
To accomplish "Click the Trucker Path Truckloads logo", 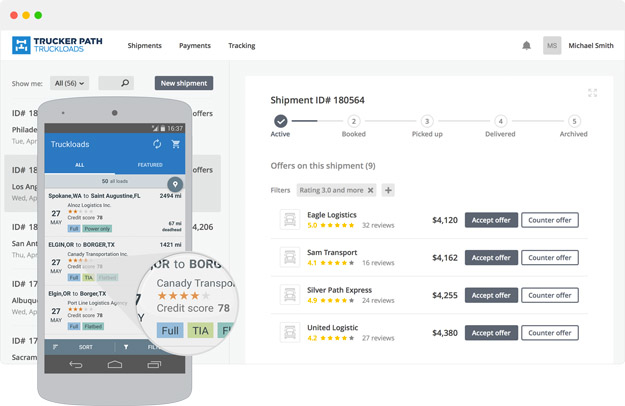I will click(57, 45).
